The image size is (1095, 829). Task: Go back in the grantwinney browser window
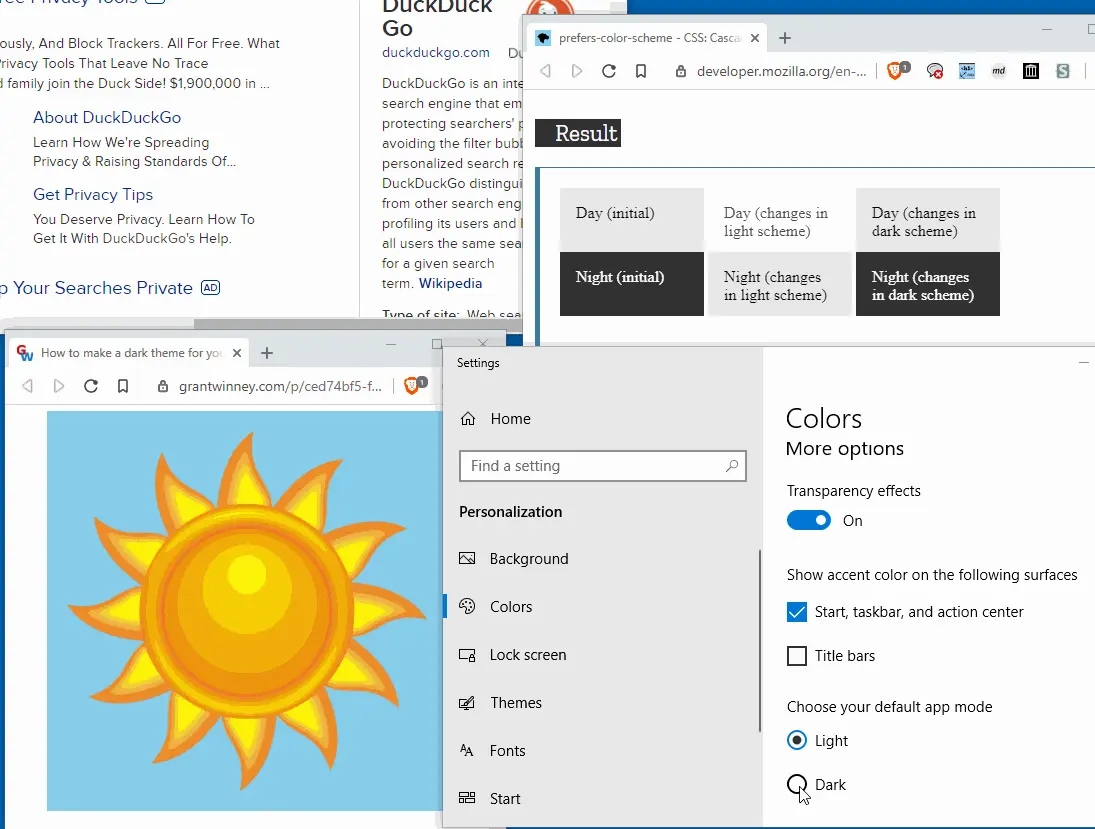coord(27,386)
